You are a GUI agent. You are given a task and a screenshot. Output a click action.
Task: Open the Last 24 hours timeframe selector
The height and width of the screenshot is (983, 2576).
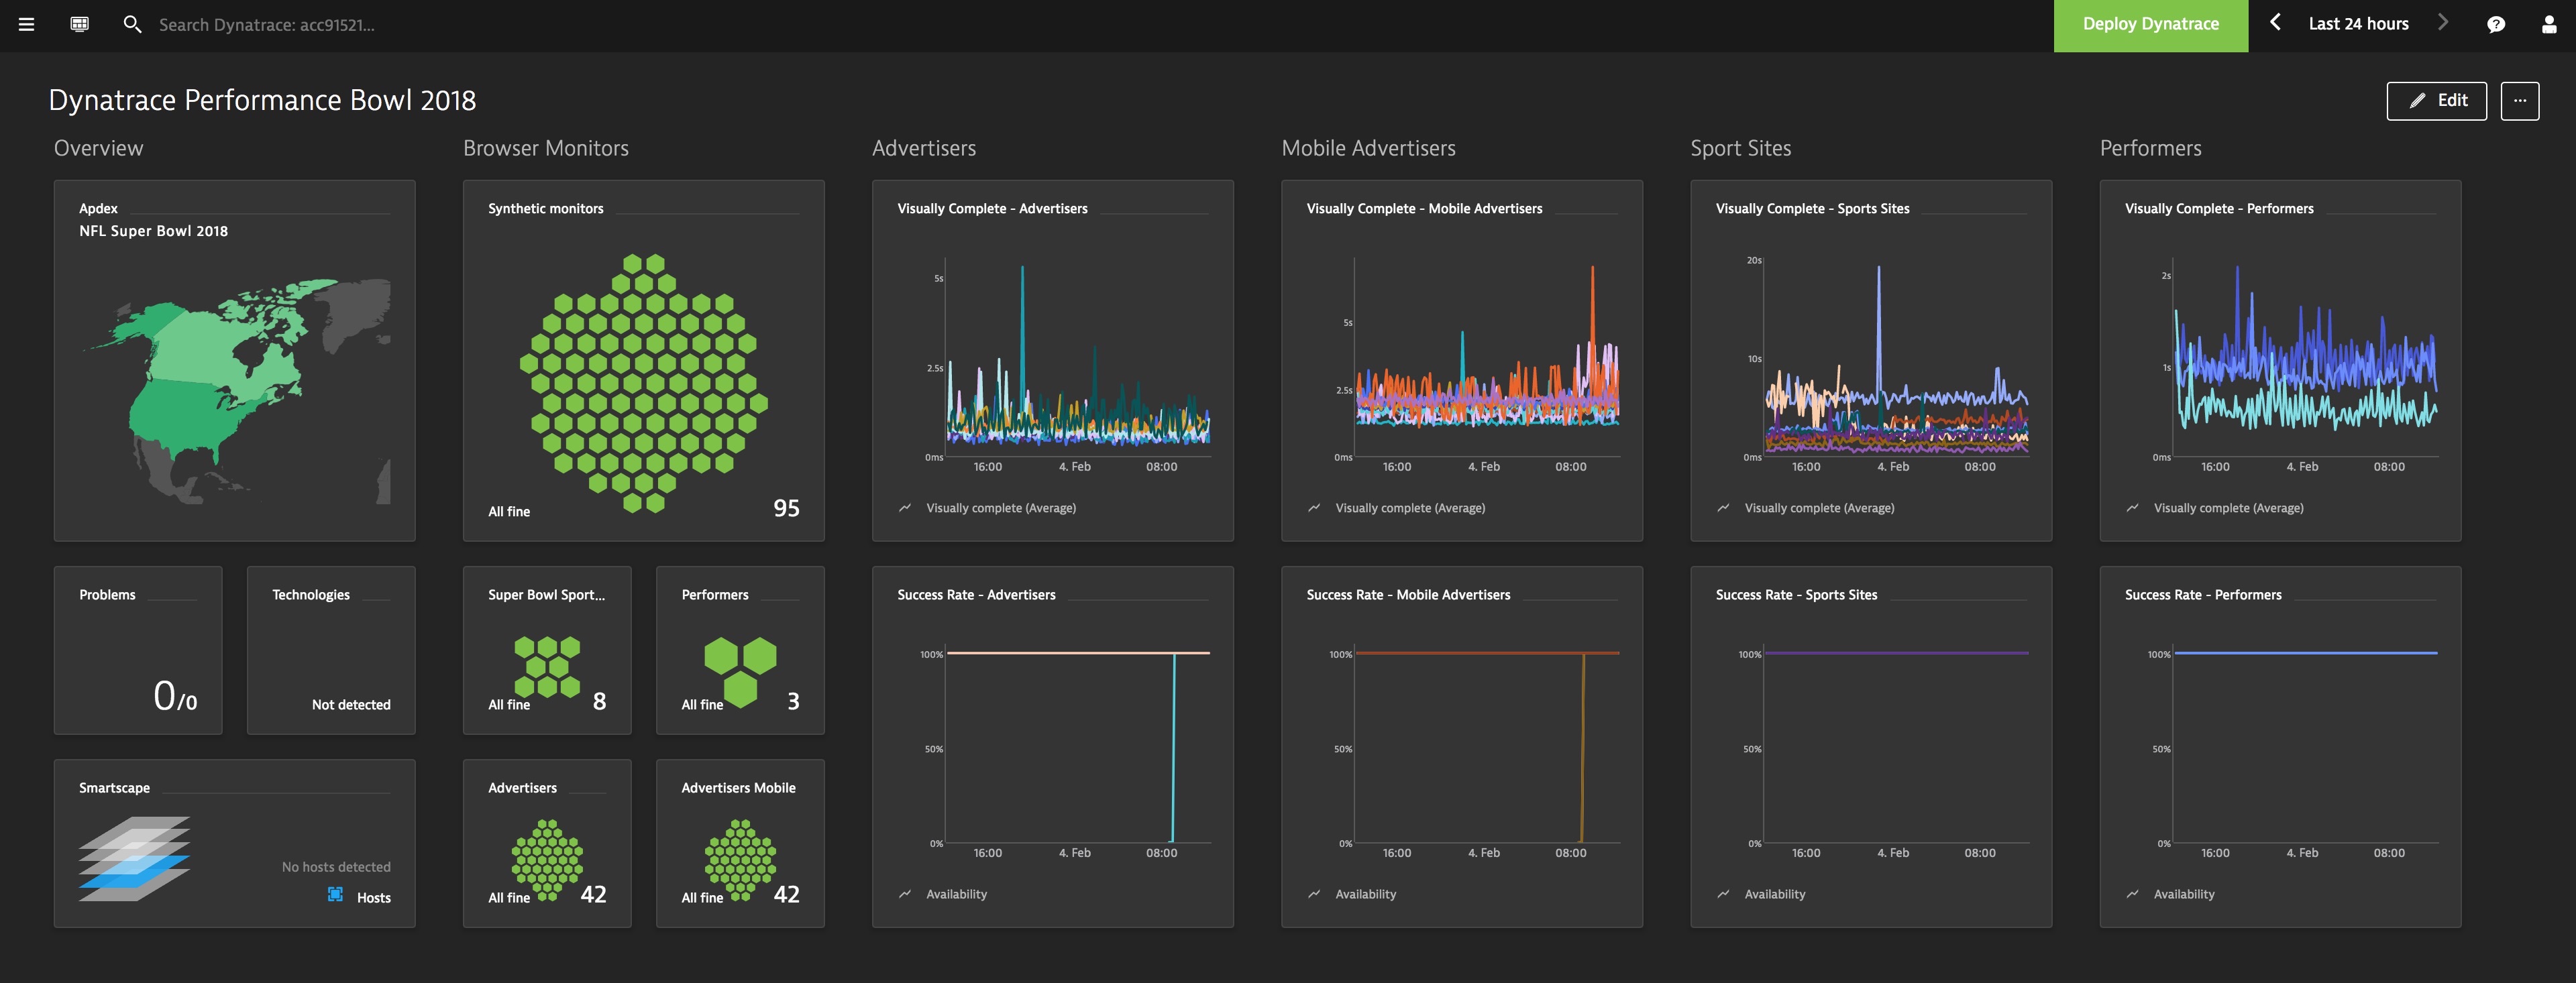coord(2358,24)
